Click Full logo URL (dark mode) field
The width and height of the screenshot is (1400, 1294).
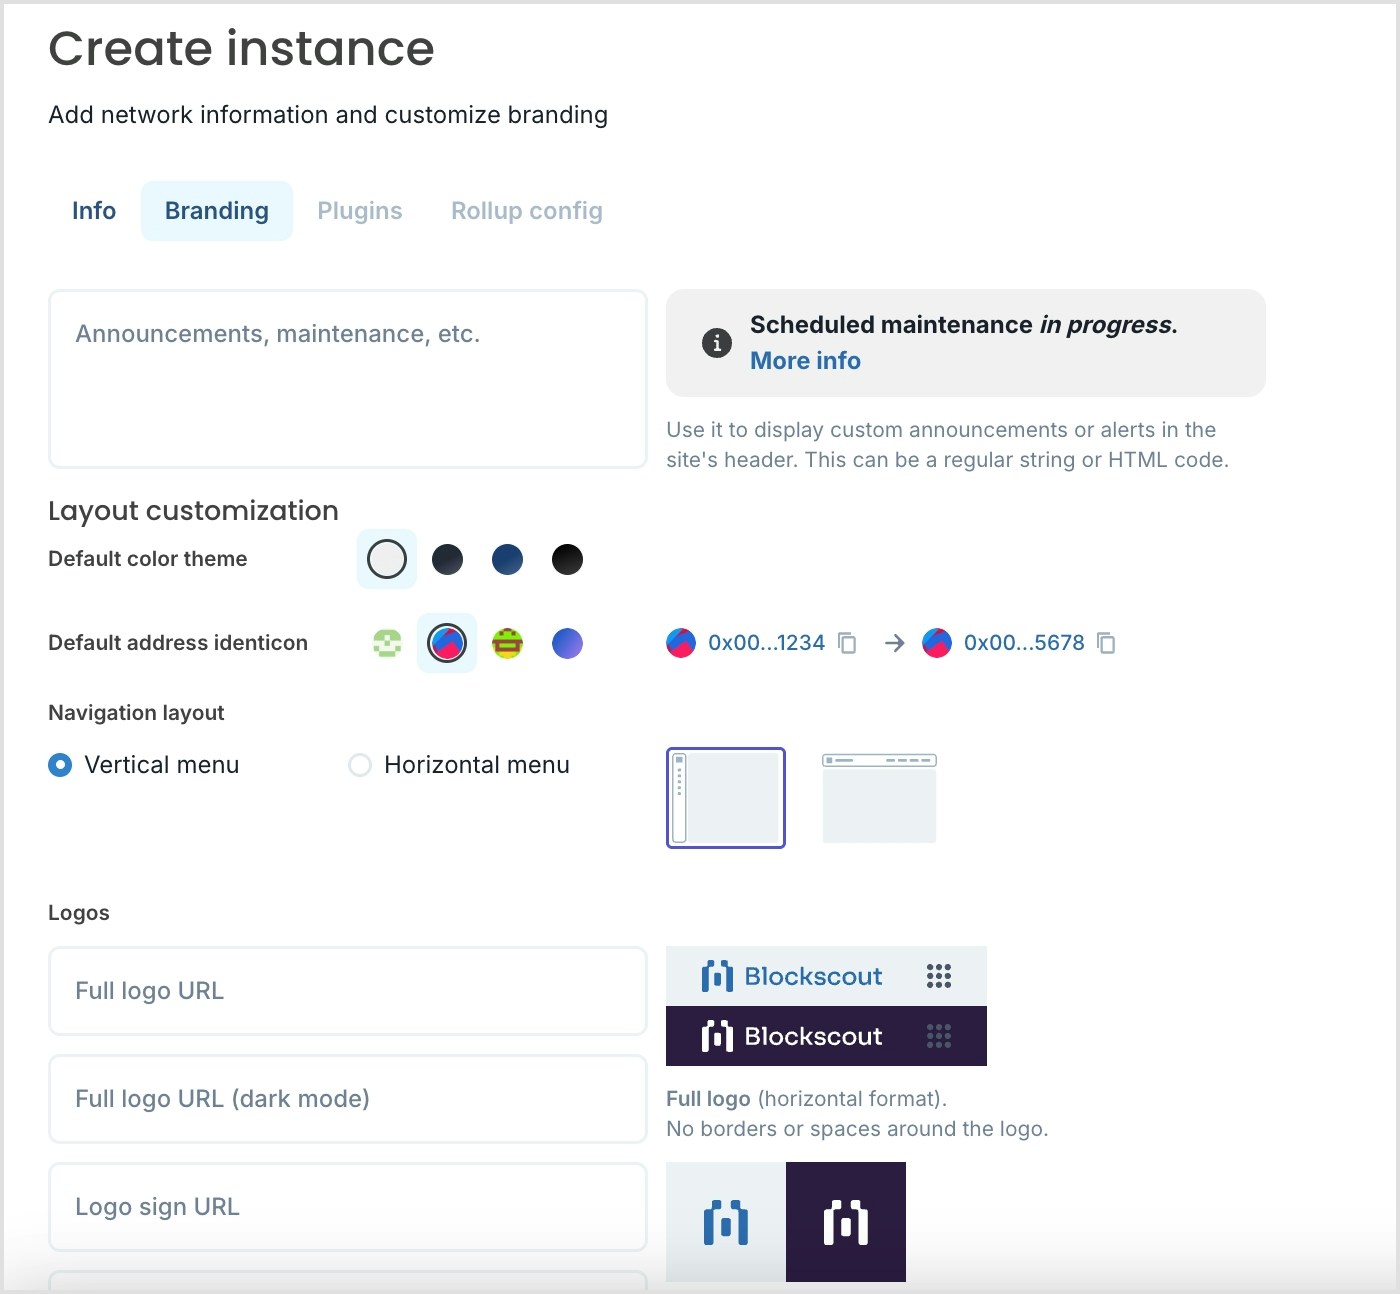(x=348, y=1099)
